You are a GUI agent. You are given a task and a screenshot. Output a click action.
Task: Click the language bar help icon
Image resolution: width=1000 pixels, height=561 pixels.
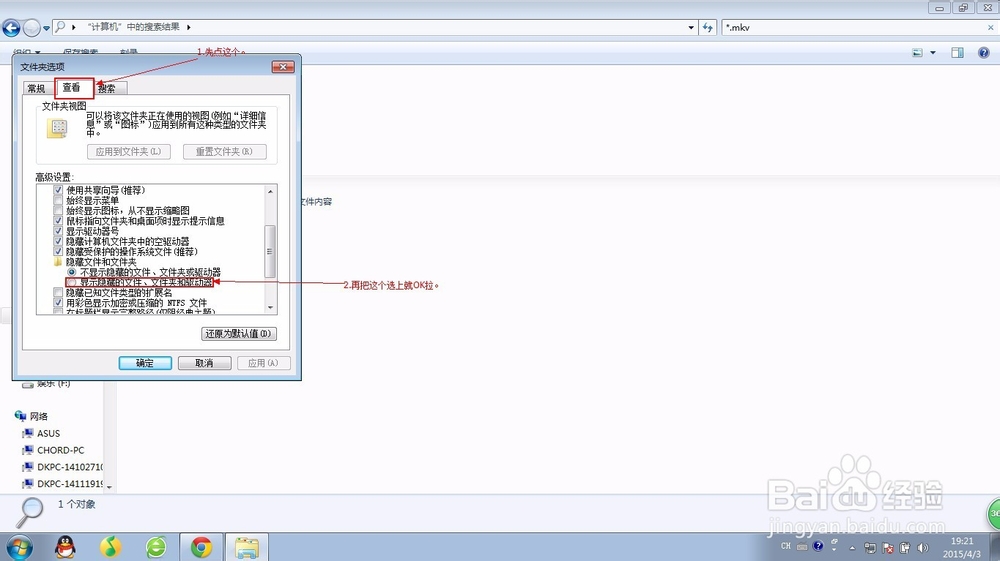tap(818, 546)
